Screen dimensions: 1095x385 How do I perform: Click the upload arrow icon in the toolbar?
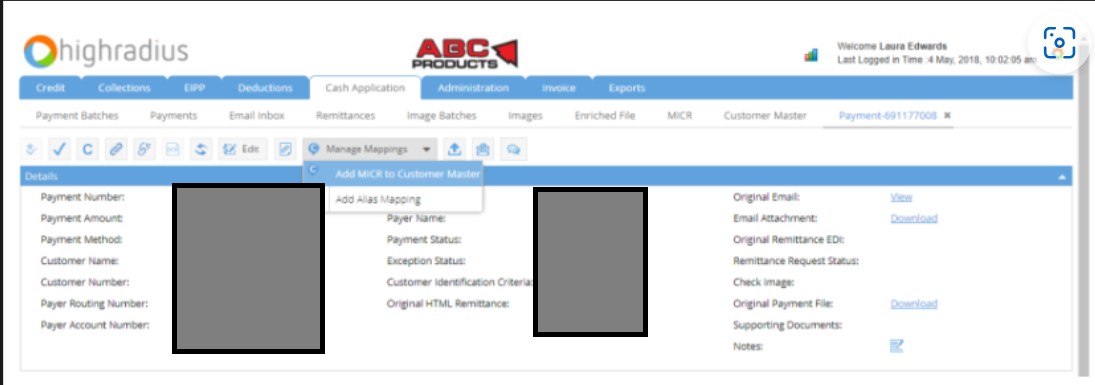[455, 149]
